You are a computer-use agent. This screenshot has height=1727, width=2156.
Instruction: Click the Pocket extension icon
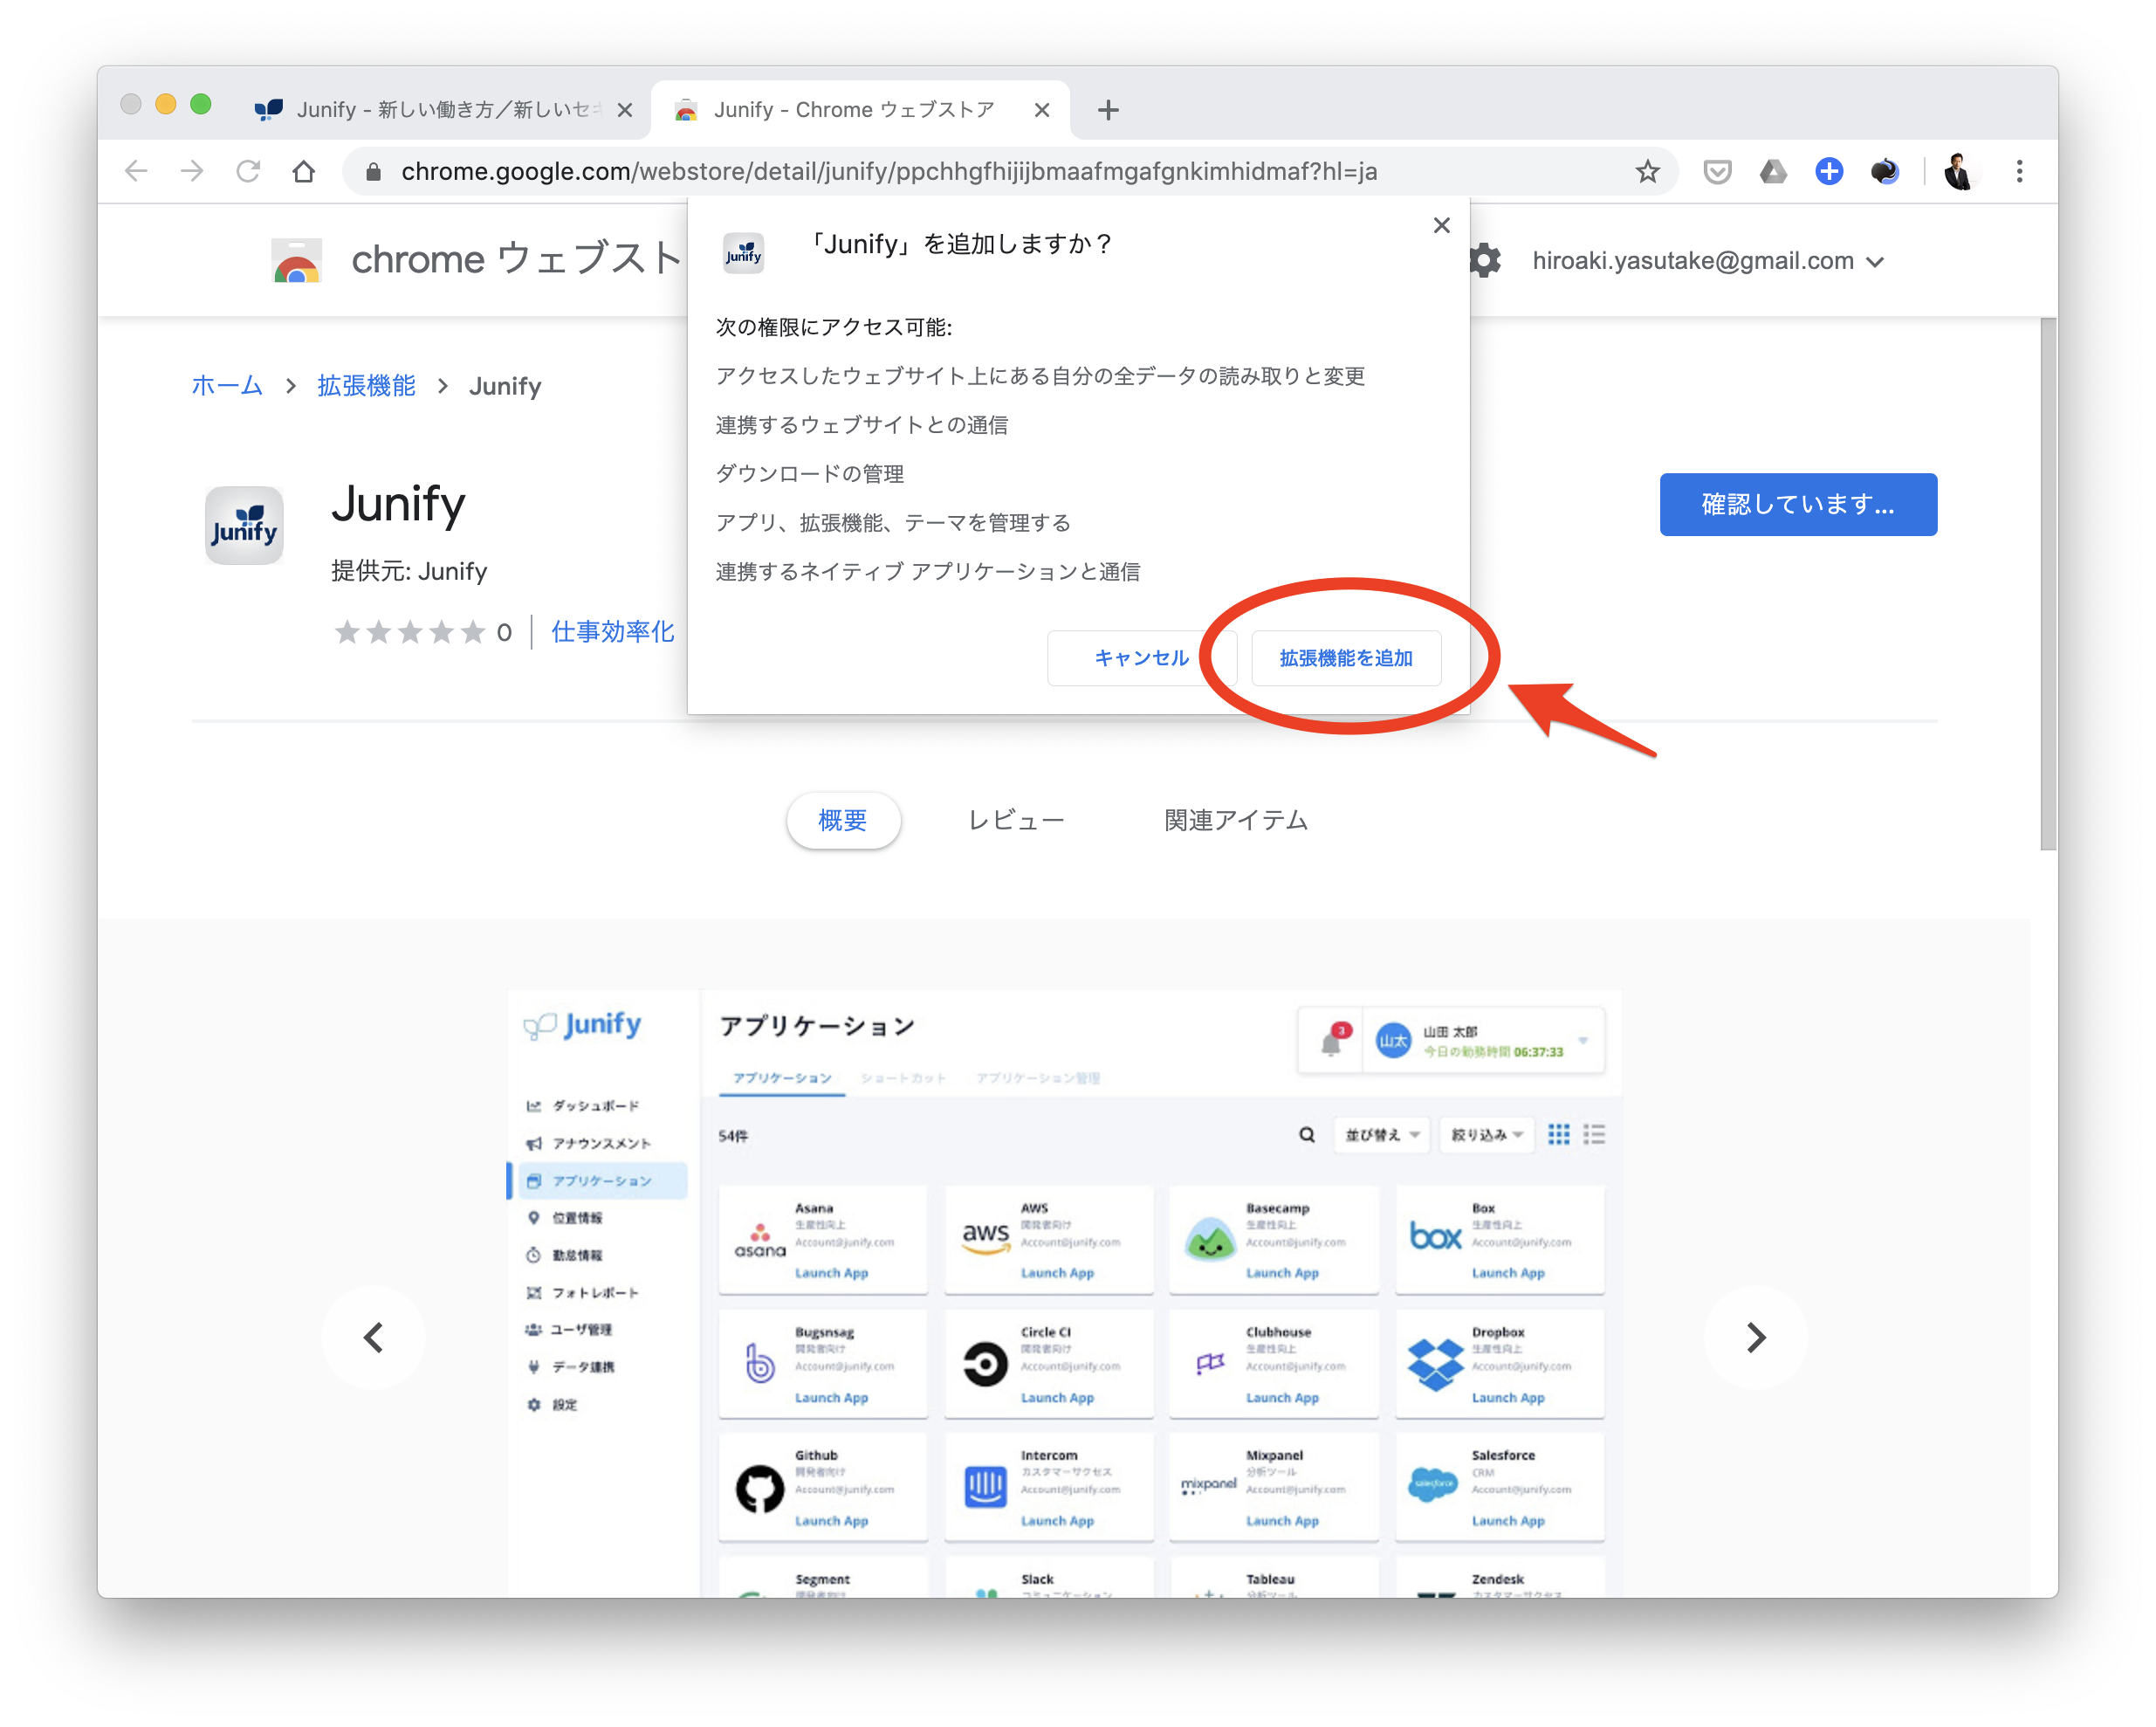click(1717, 172)
